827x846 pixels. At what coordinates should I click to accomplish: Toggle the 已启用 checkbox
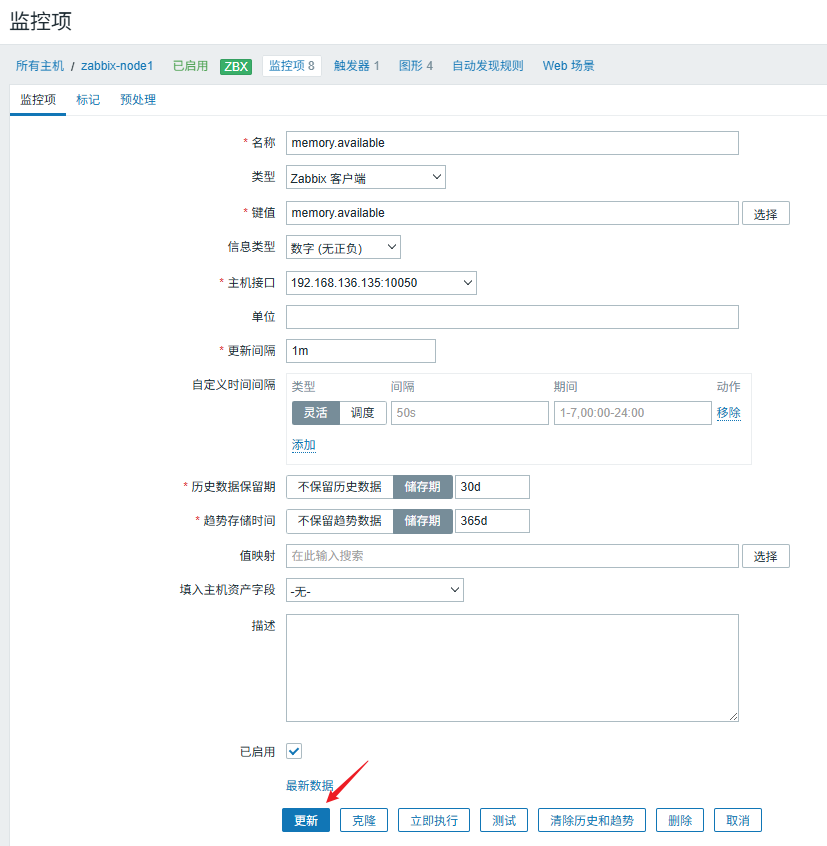click(x=294, y=751)
